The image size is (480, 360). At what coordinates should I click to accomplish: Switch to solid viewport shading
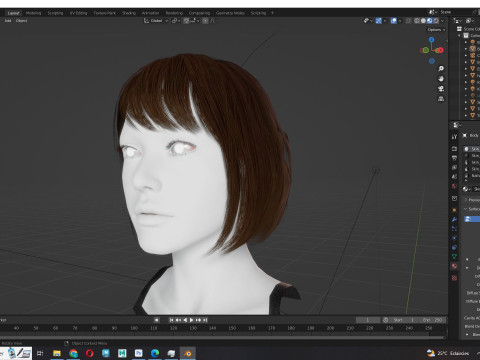(x=423, y=21)
